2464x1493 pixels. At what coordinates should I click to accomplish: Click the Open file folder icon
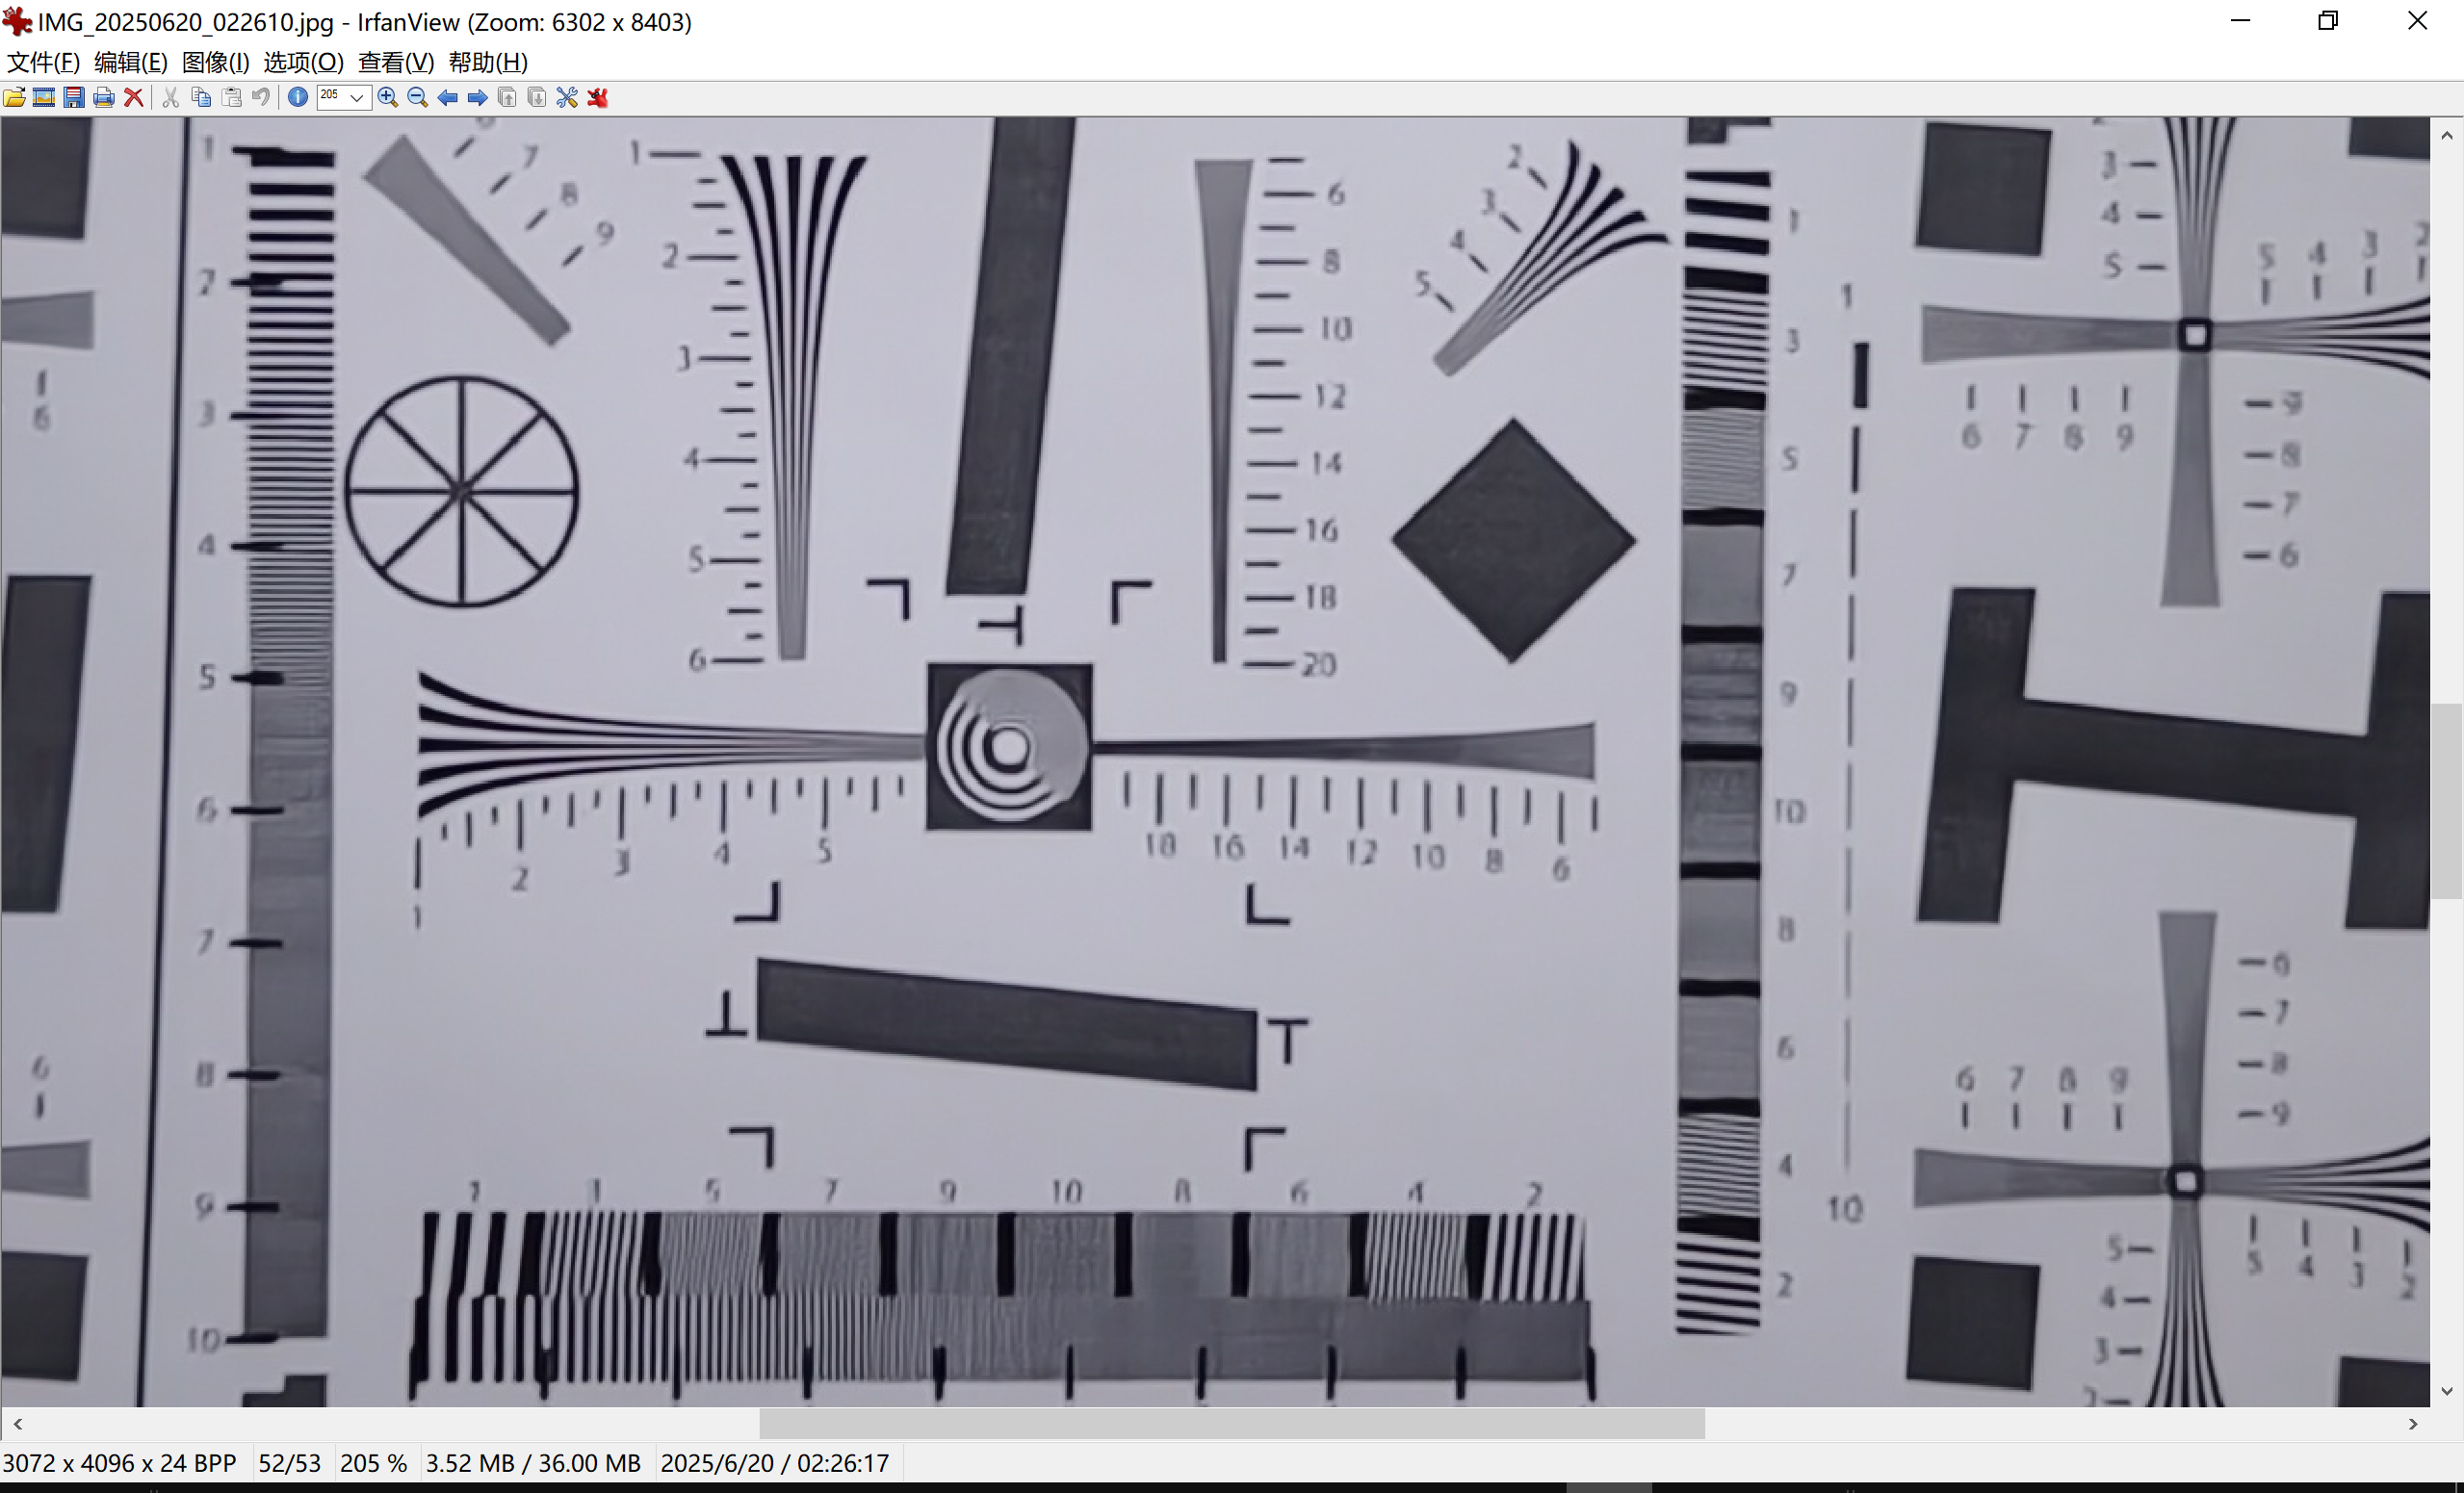(x=15, y=97)
